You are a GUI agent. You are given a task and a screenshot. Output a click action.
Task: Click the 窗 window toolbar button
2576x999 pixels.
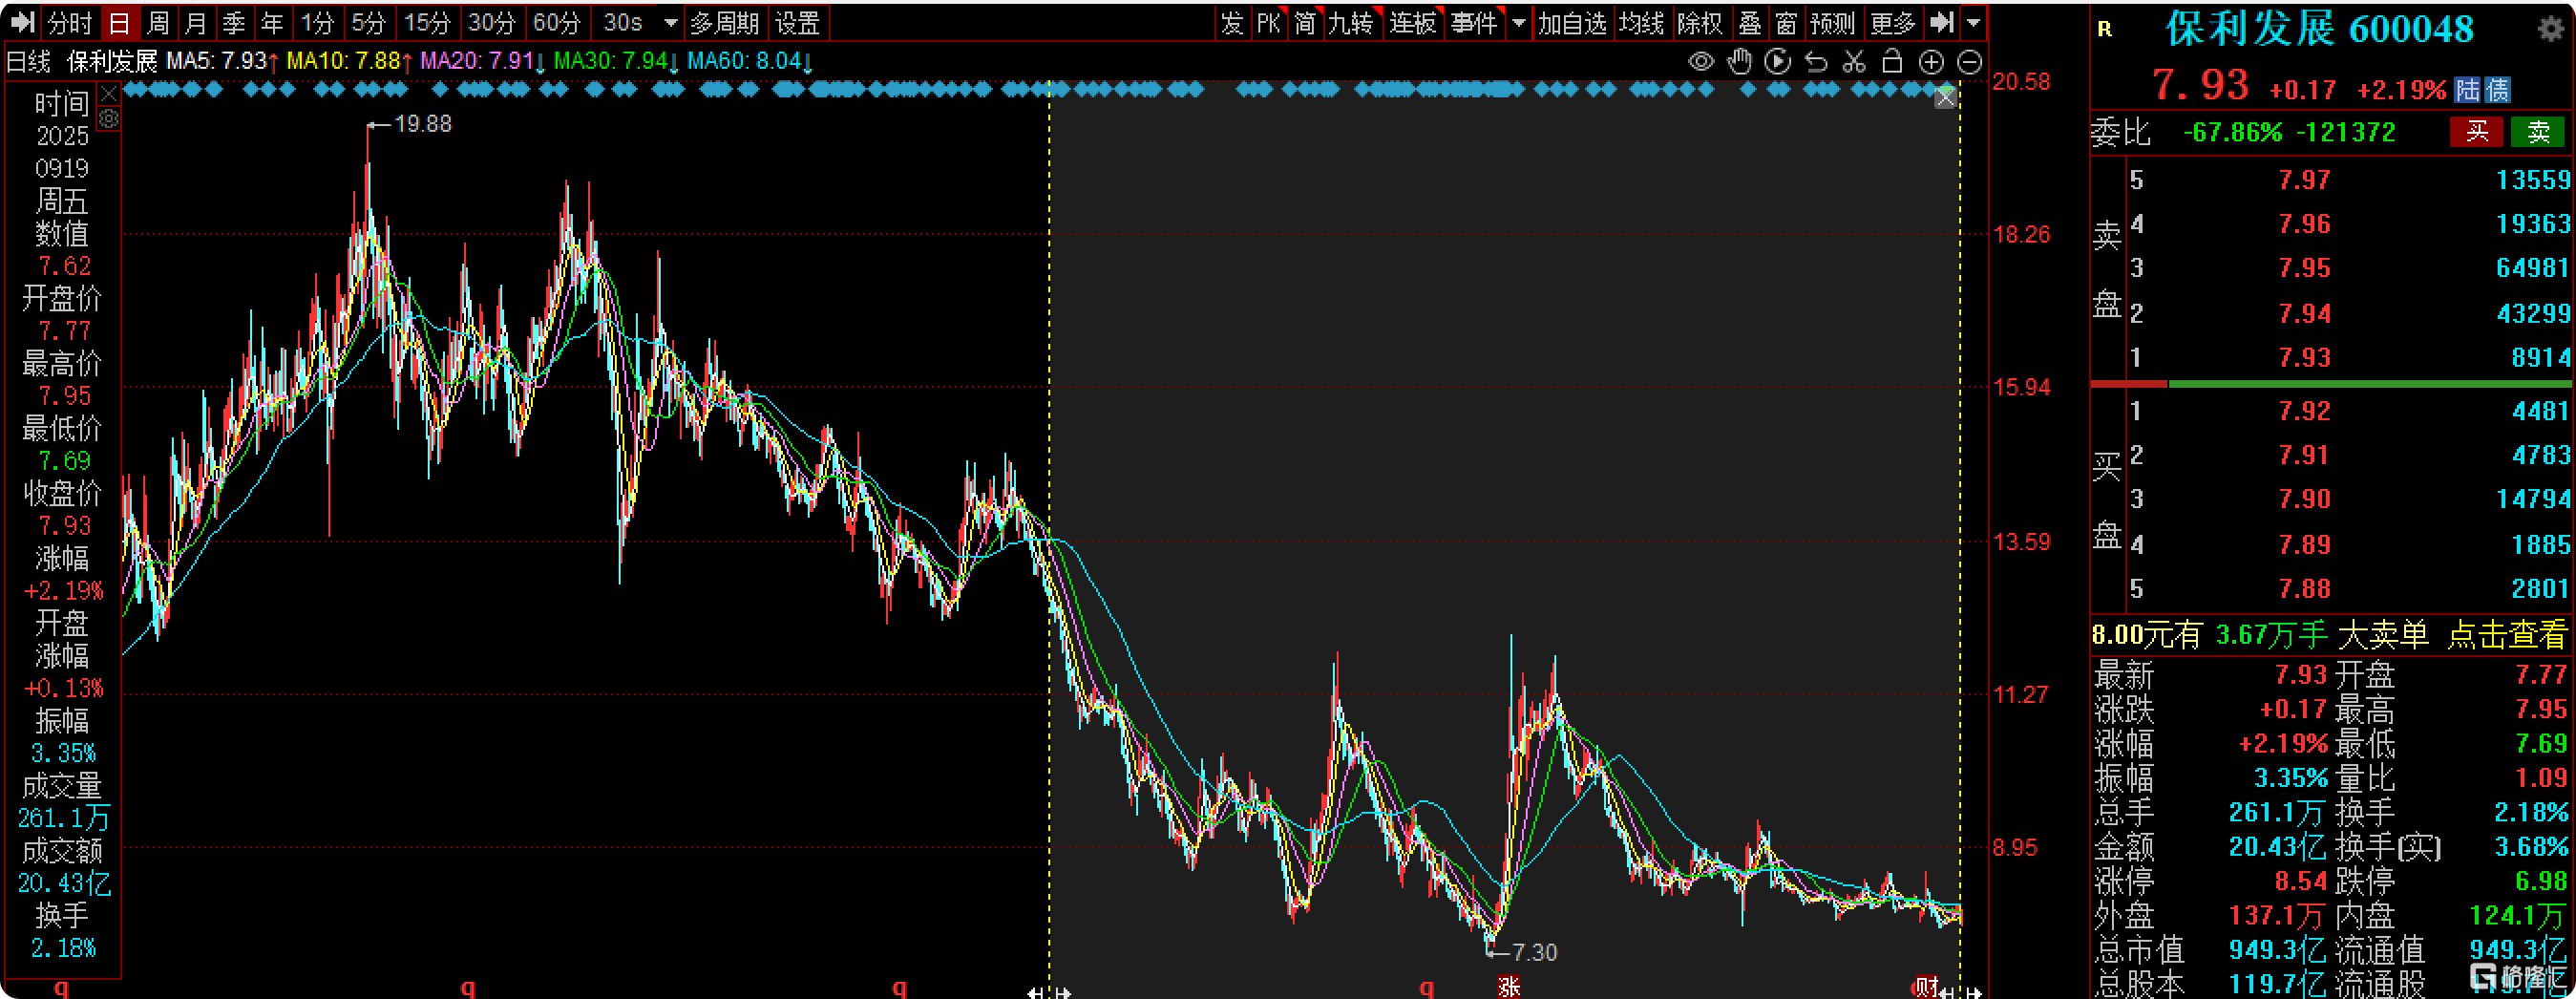point(1787,23)
